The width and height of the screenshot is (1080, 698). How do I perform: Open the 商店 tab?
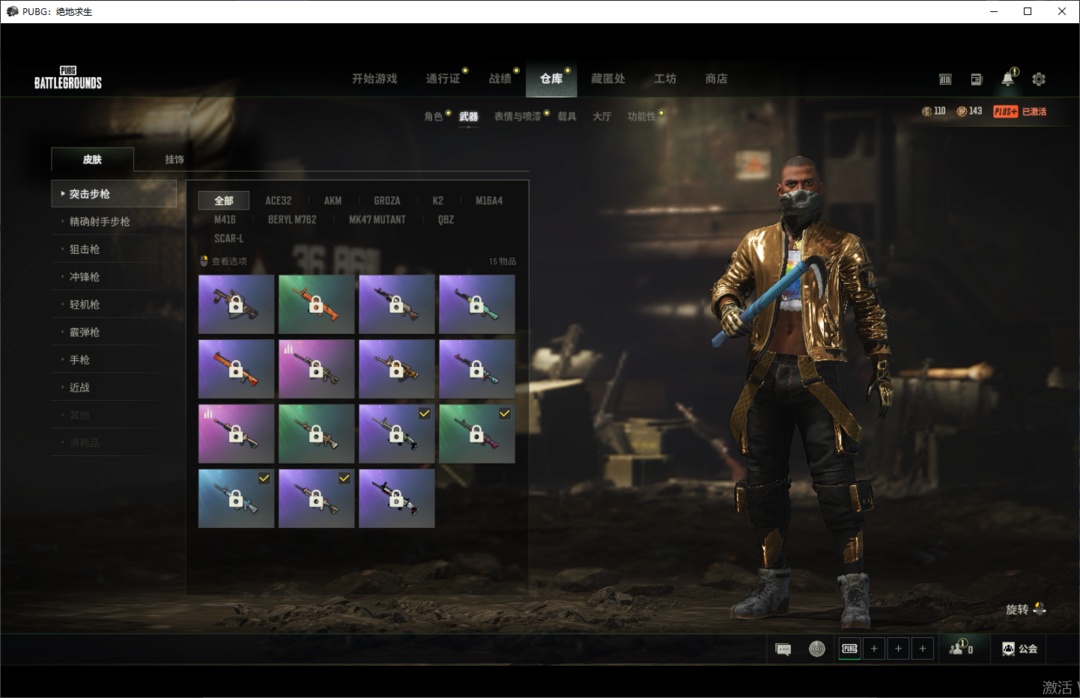716,79
